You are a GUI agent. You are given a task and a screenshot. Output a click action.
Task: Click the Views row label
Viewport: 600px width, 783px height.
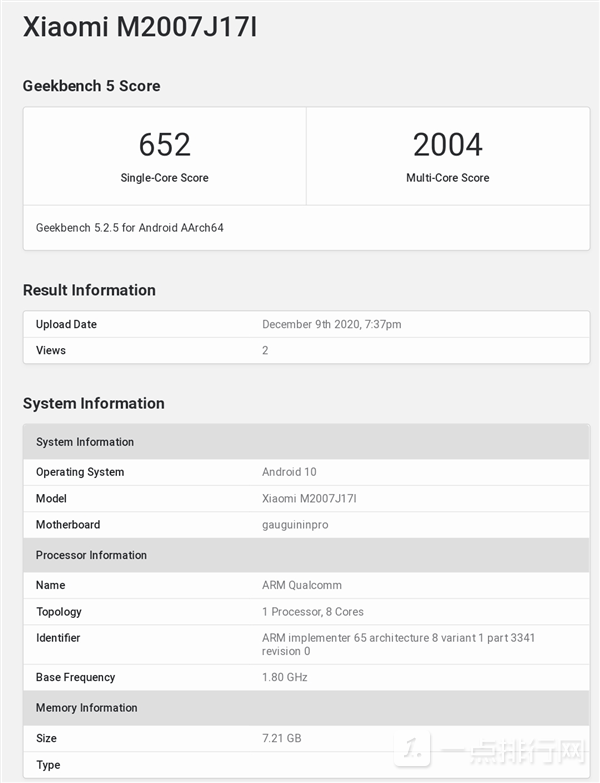point(51,350)
